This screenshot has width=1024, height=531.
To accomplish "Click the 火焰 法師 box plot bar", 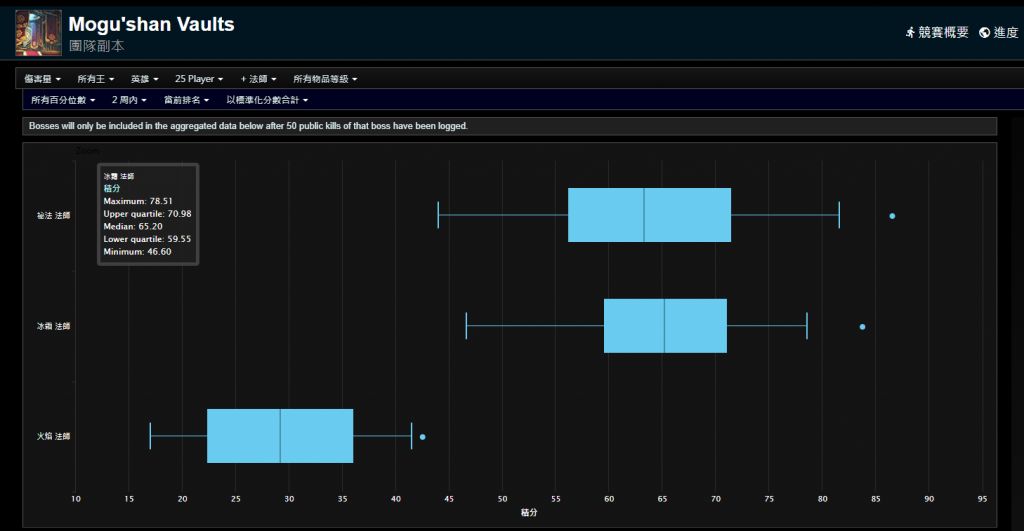I will 280,436.
